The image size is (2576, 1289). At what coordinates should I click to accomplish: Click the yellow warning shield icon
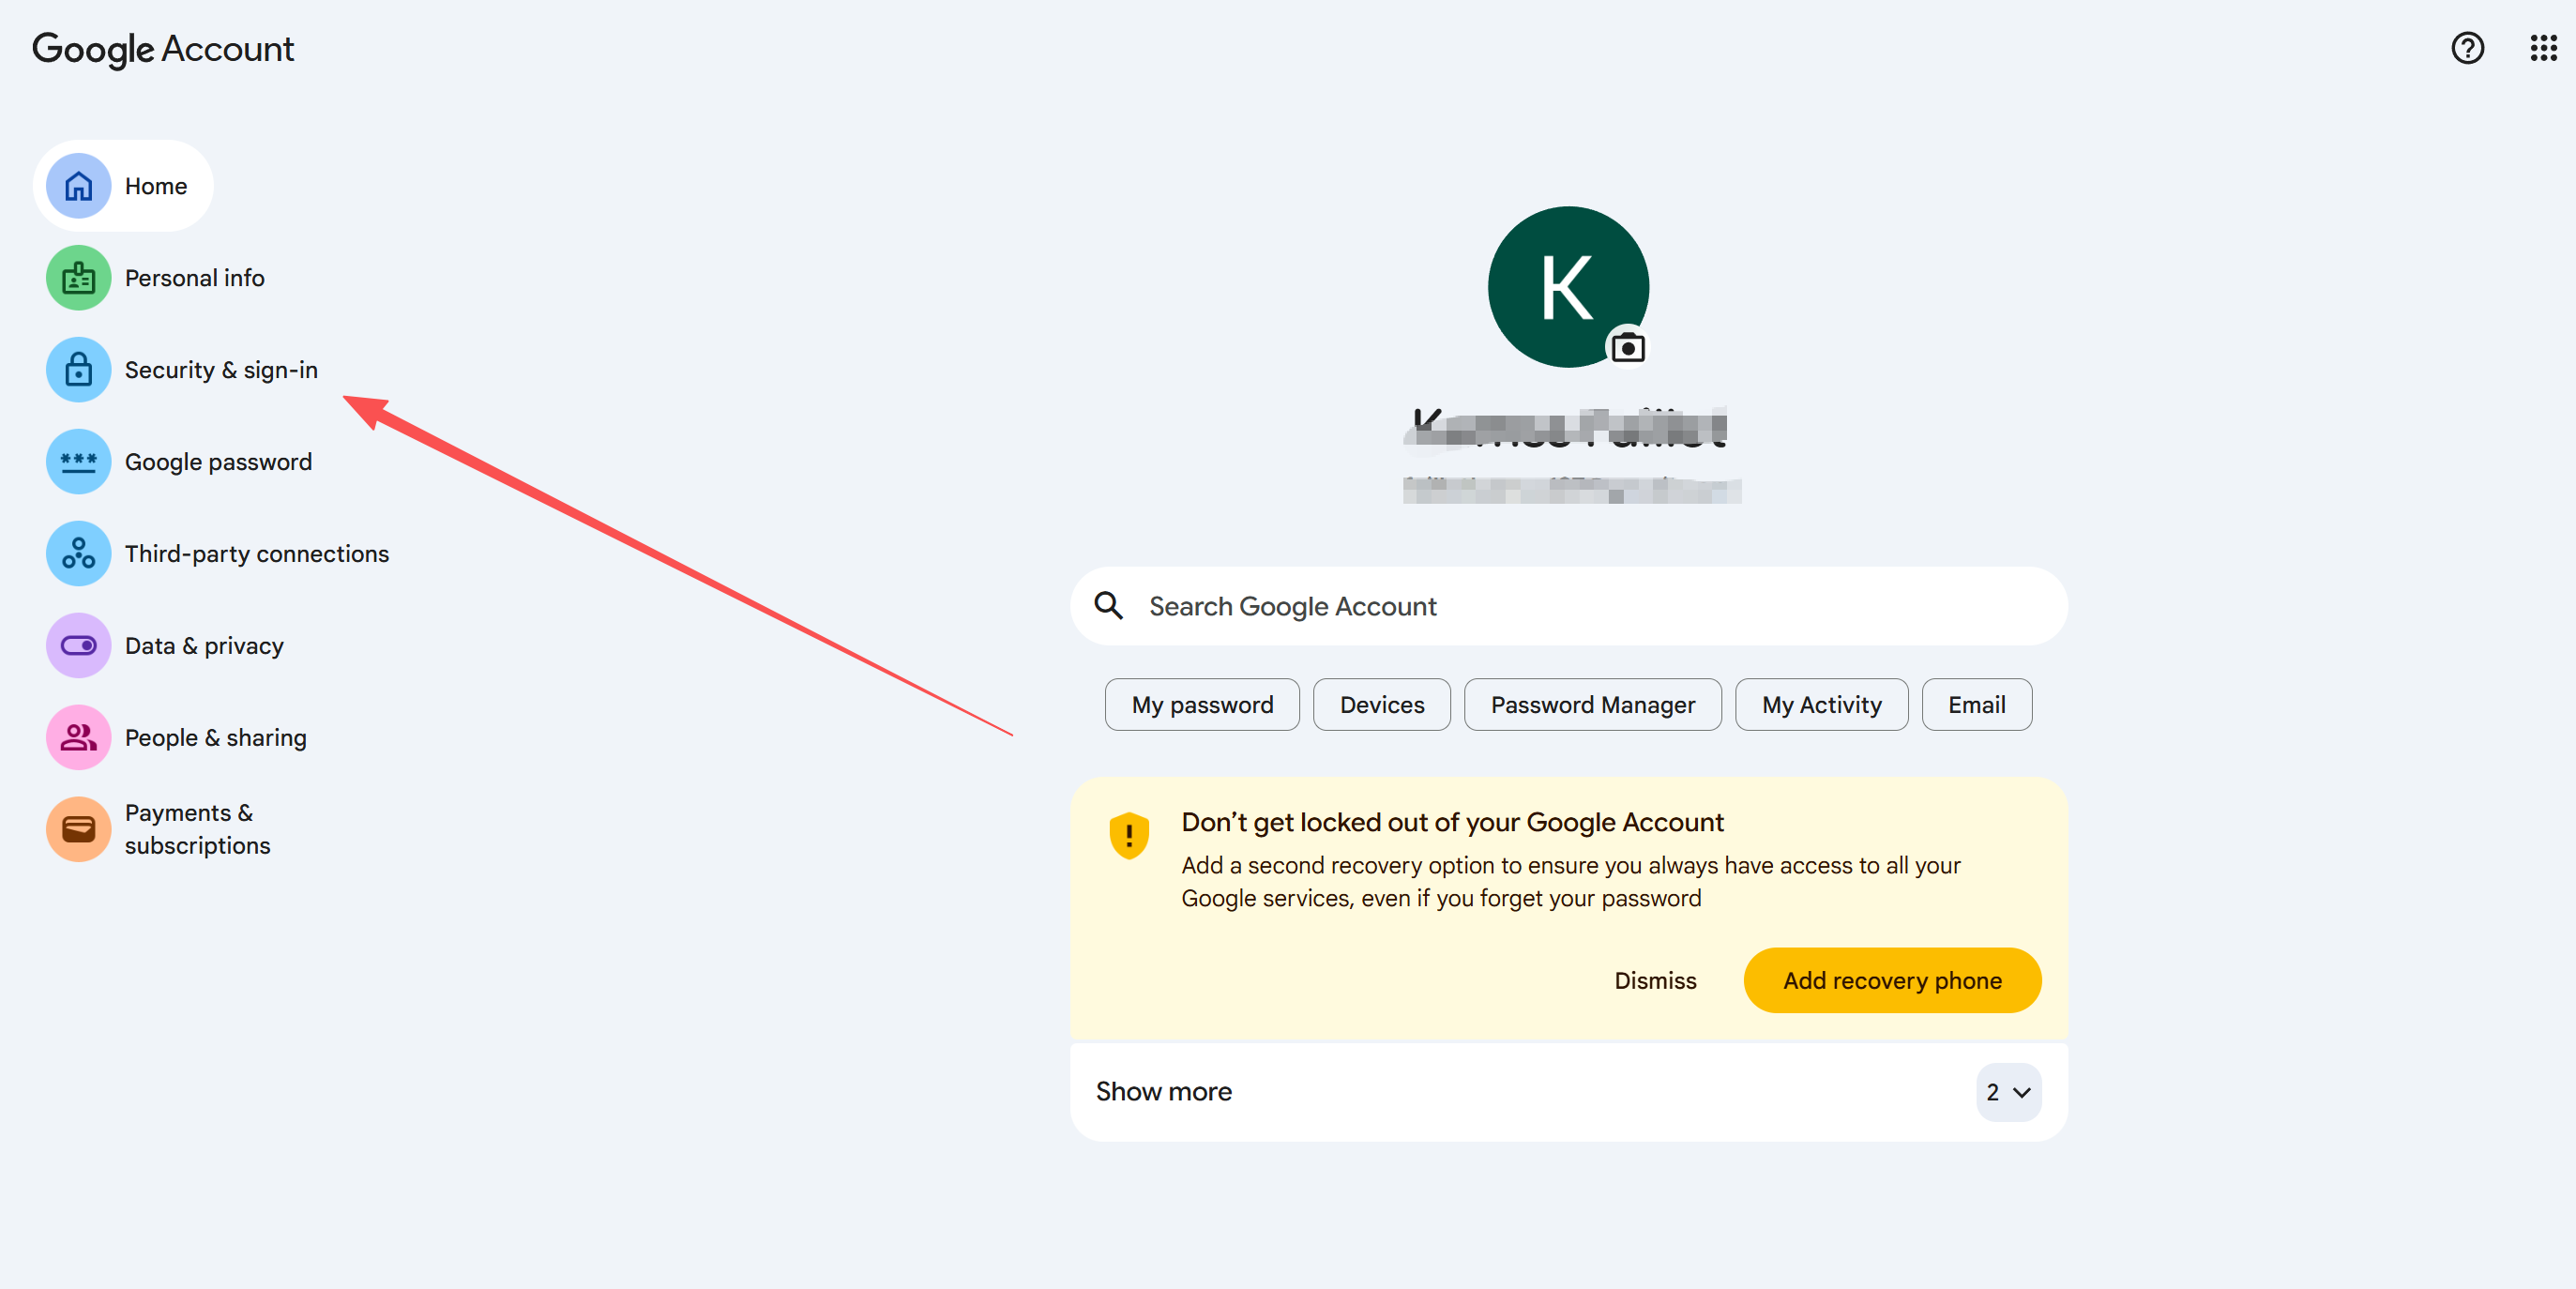pos(1129,835)
